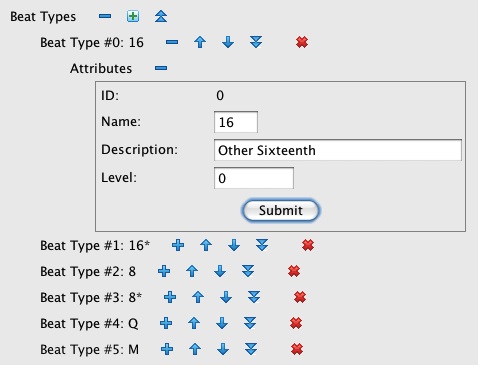This screenshot has height=365, width=478.
Task: Expand Beat Type #1: 16*
Action: [178, 245]
